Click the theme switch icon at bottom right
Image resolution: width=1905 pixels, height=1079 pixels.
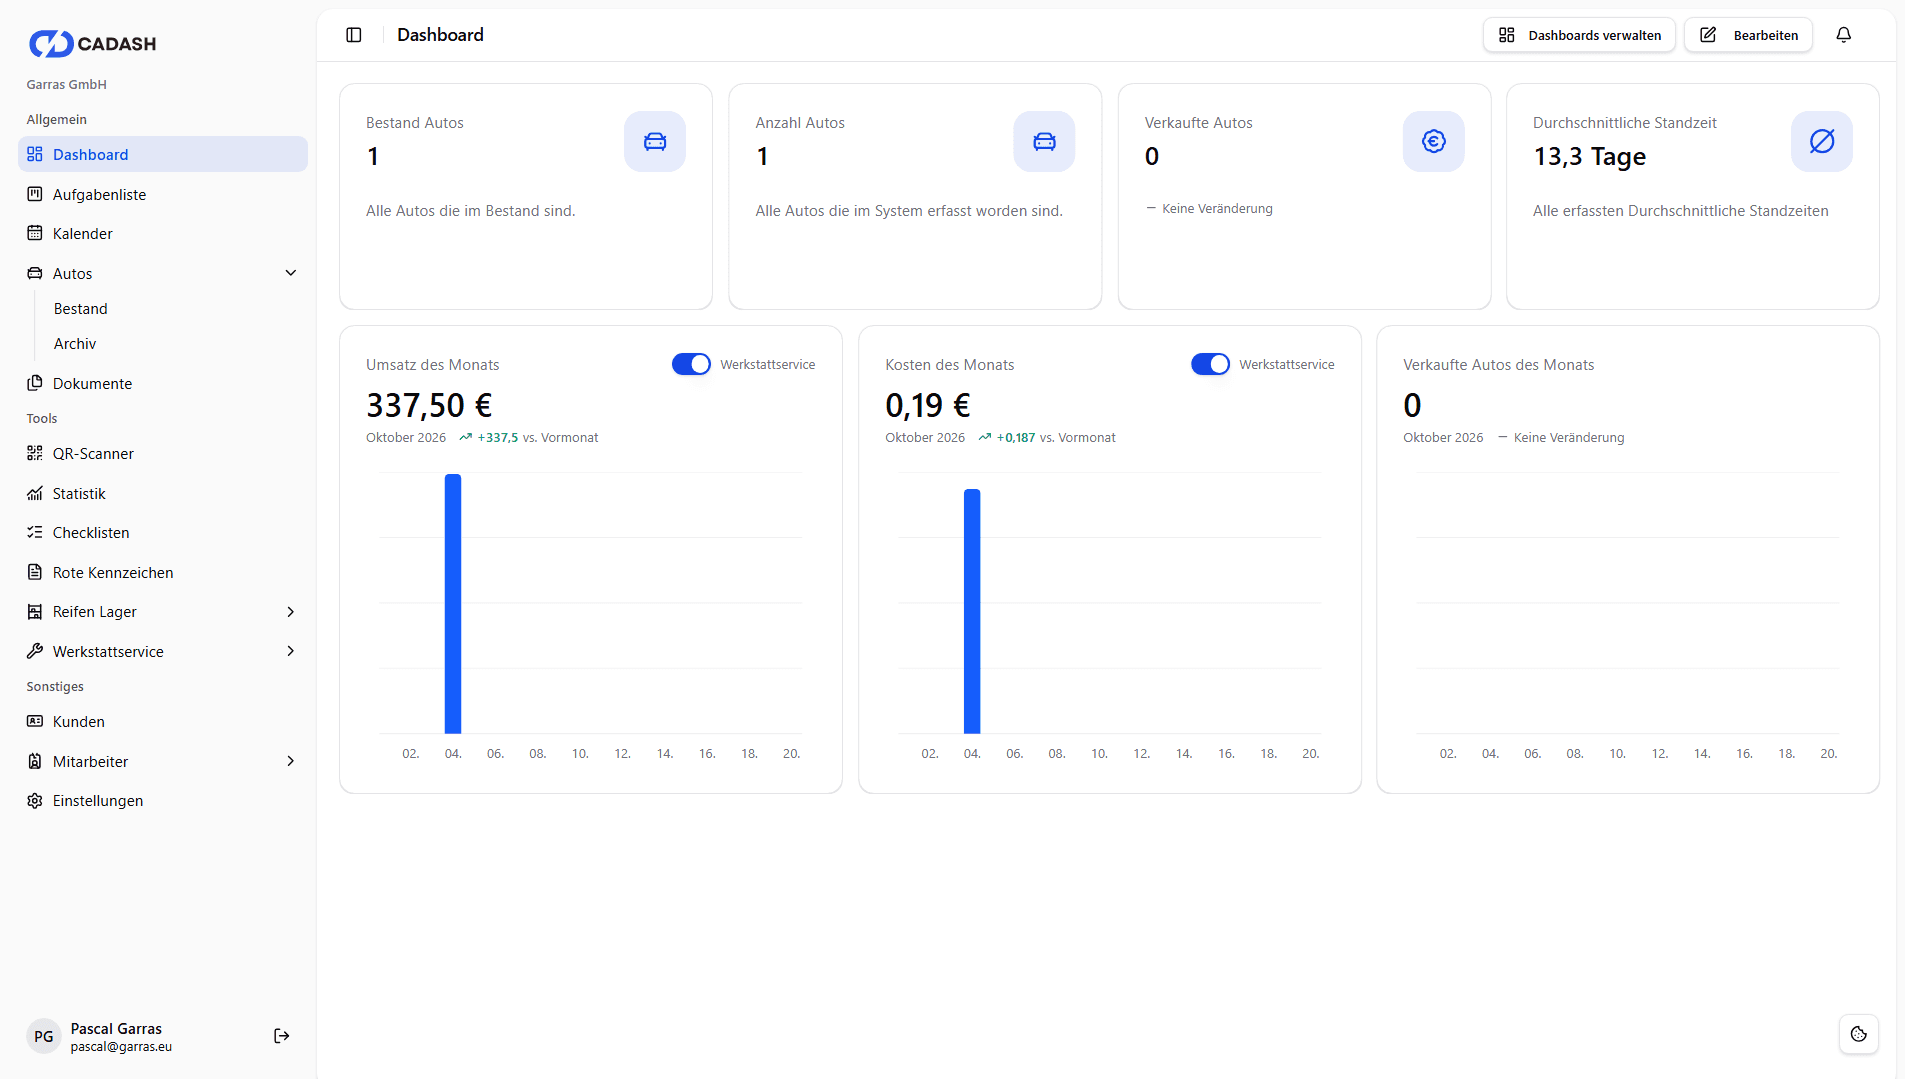pos(1859,1034)
